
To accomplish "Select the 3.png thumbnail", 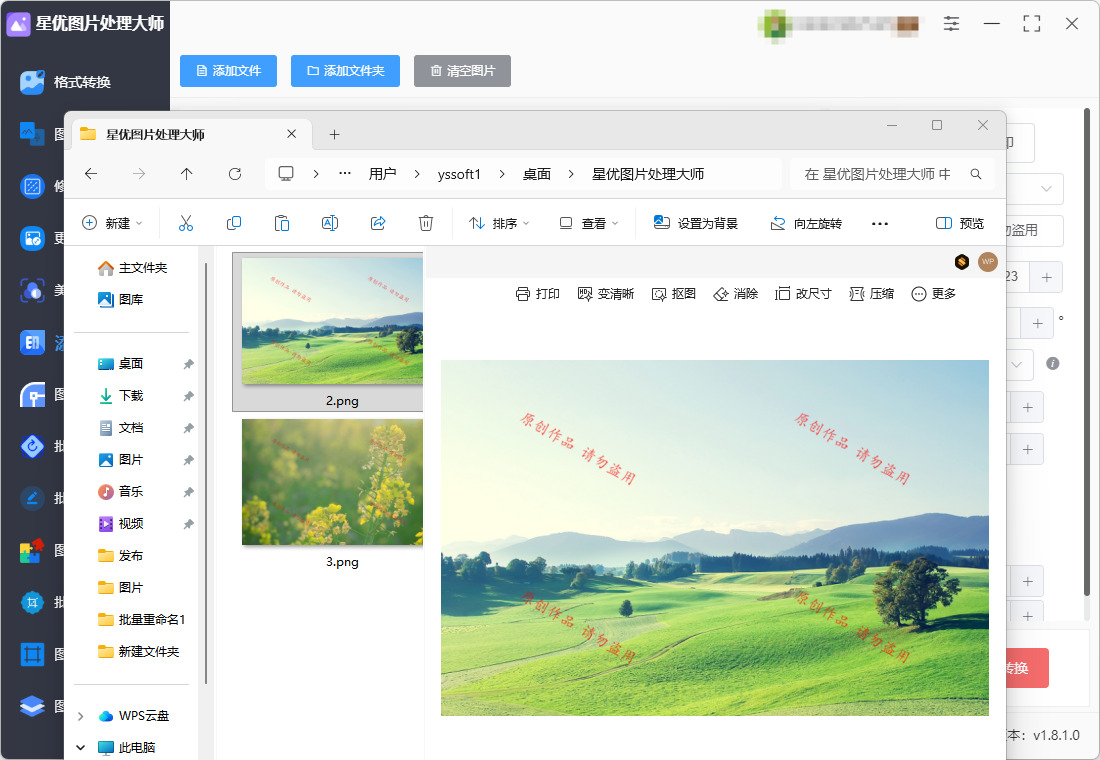I will pos(332,482).
